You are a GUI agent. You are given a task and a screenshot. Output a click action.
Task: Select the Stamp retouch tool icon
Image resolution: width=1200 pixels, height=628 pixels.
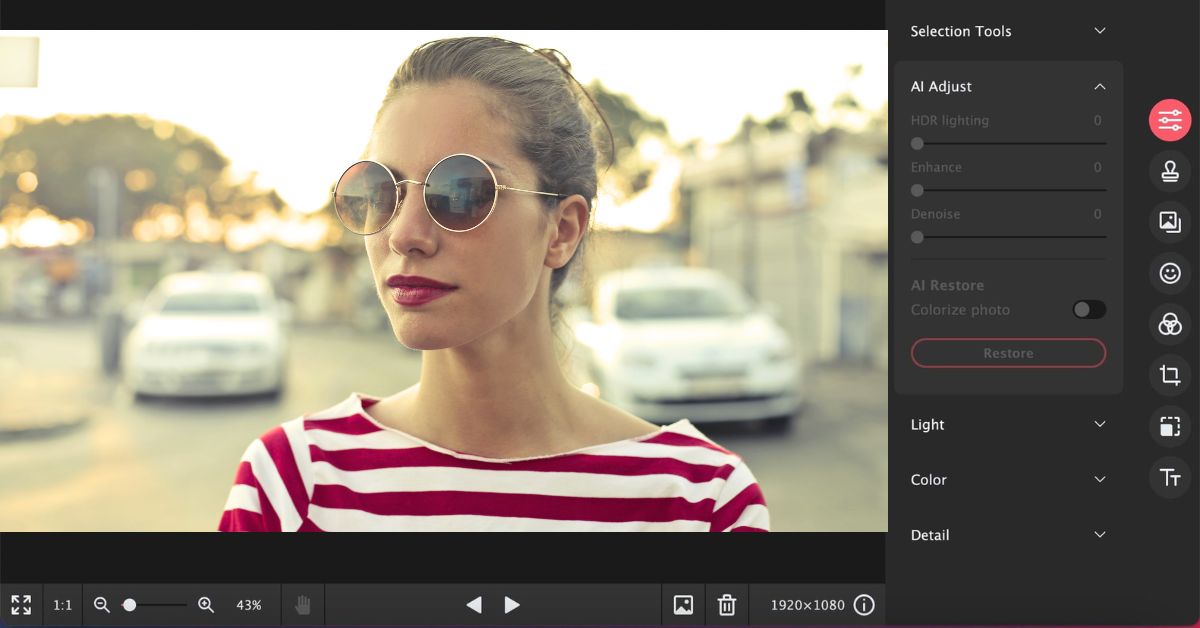(x=1169, y=171)
